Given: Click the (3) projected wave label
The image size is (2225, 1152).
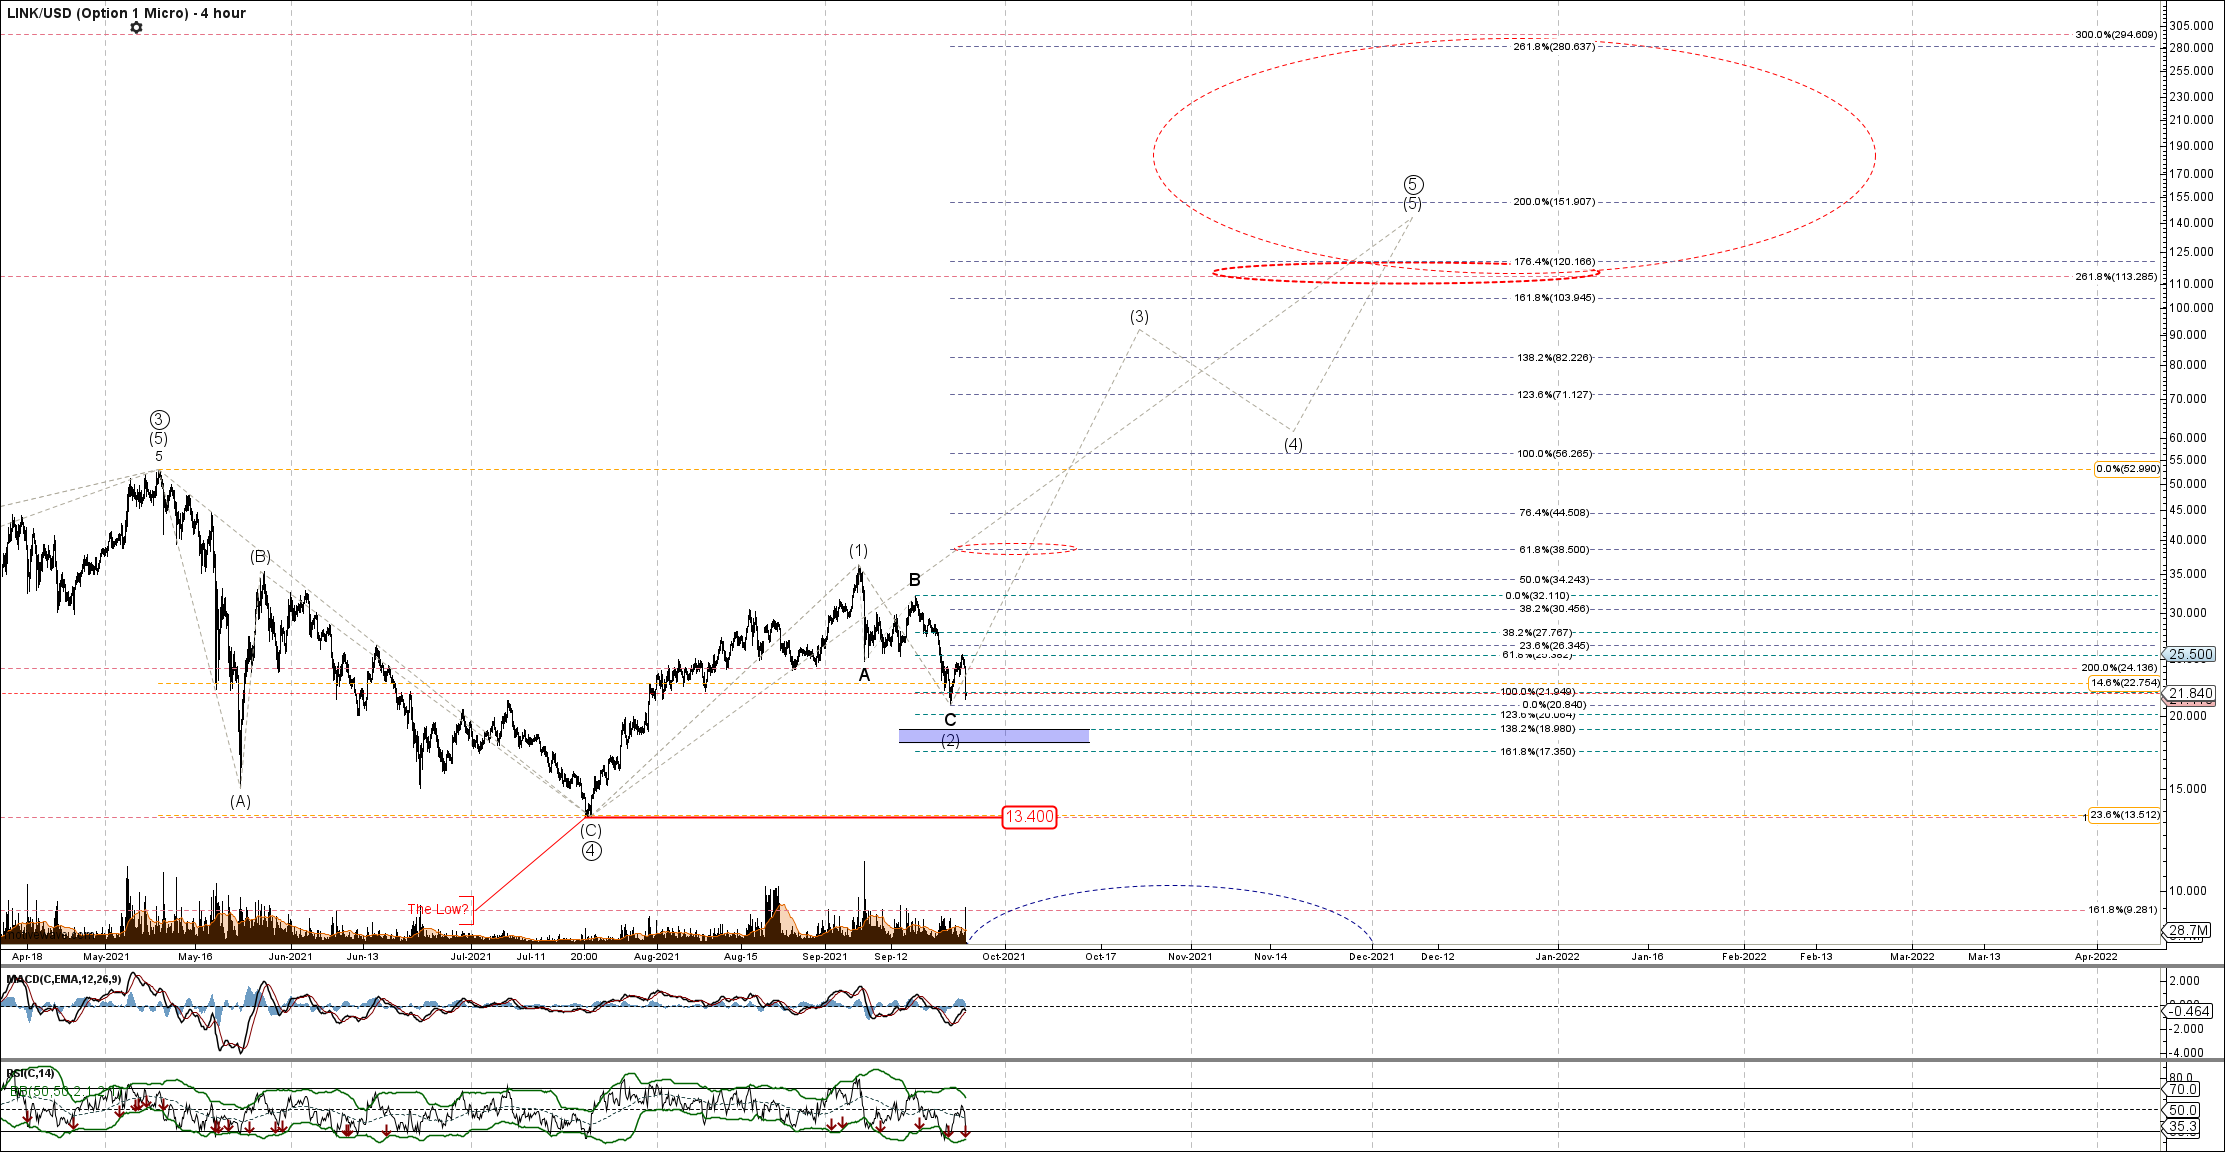Looking at the screenshot, I should (x=1139, y=317).
